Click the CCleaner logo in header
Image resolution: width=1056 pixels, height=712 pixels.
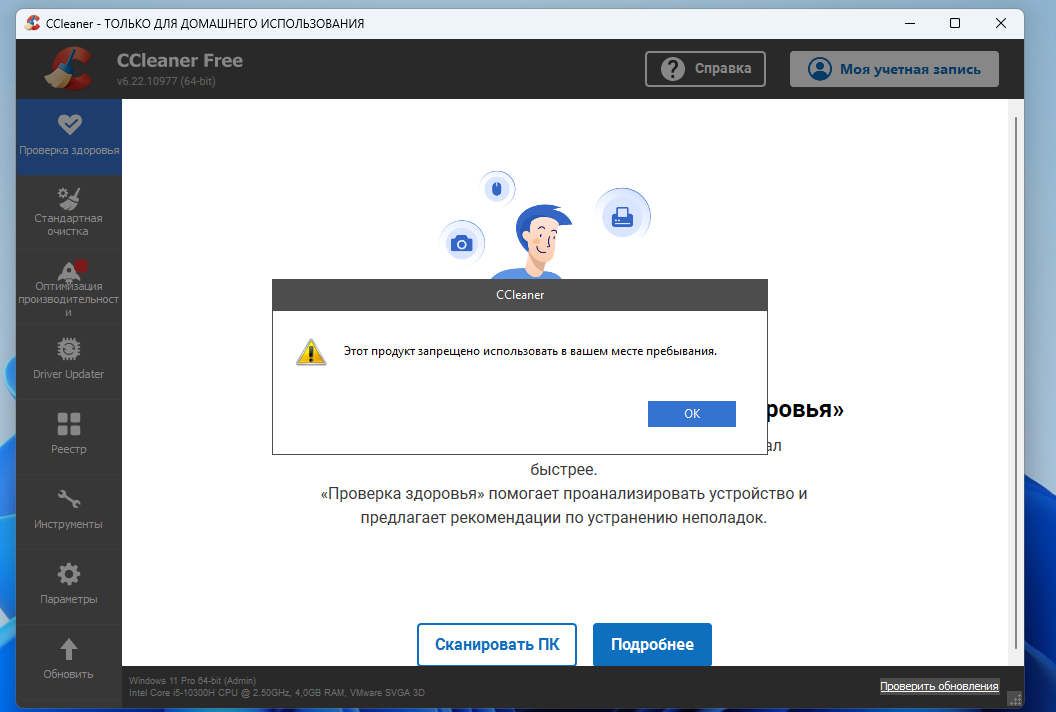point(69,68)
